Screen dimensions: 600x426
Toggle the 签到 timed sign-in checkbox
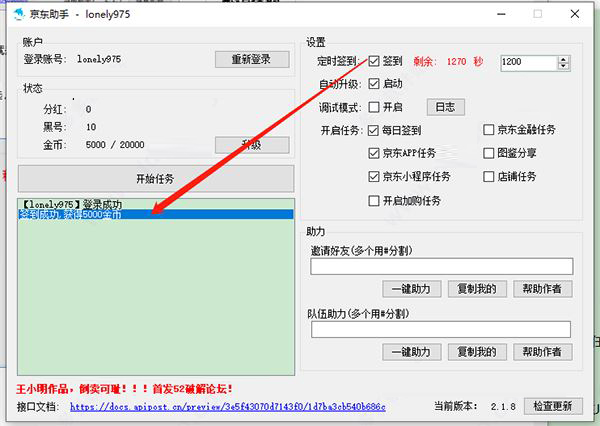click(374, 61)
